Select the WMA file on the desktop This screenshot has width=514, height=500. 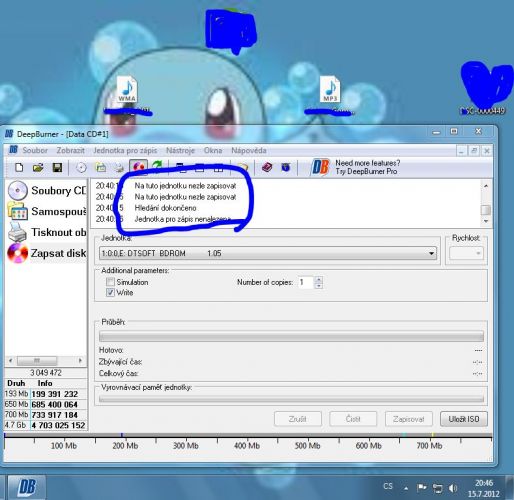[x=127, y=90]
